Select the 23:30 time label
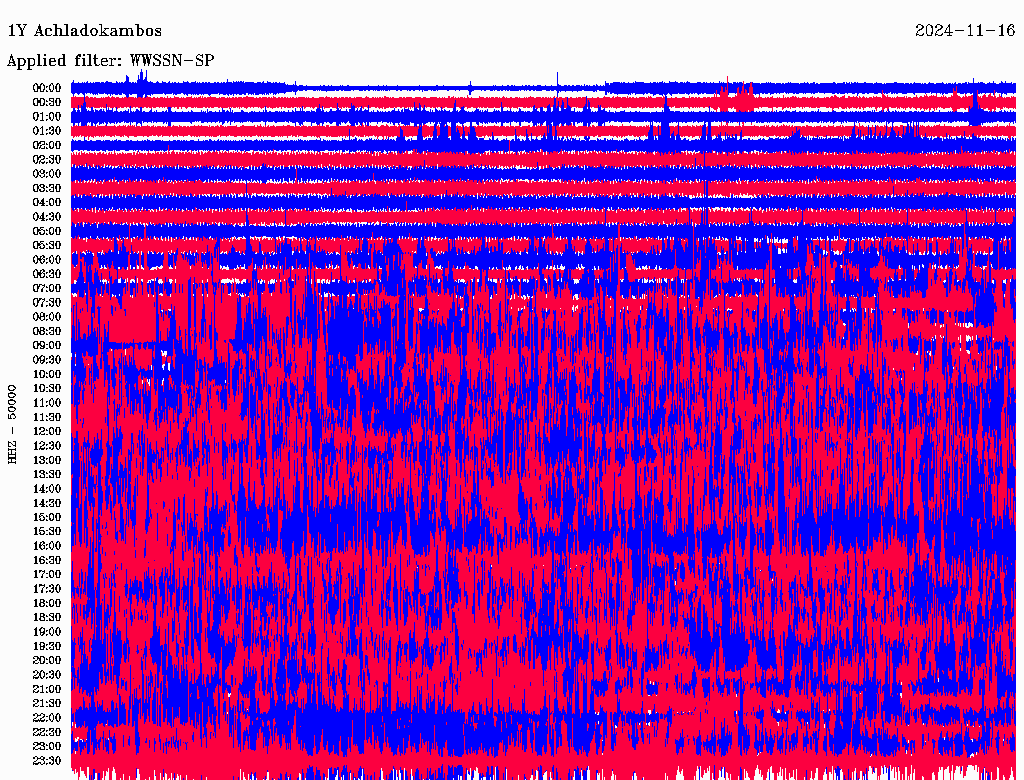Screen dimensions: 1024x780 coord(47,760)
